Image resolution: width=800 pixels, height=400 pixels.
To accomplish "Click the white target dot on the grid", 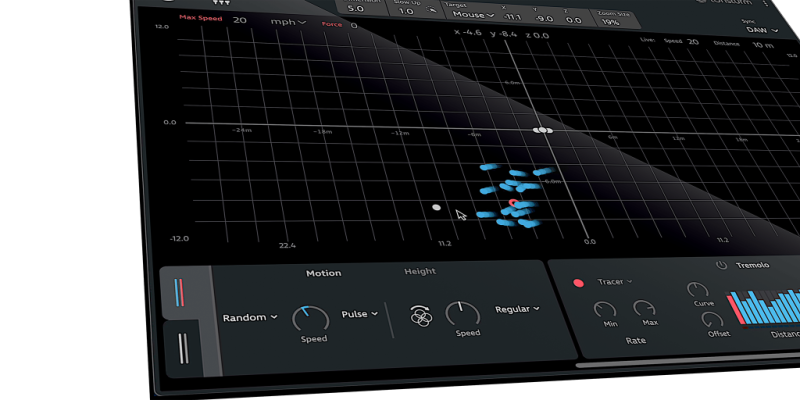I will tap(436, 207).
